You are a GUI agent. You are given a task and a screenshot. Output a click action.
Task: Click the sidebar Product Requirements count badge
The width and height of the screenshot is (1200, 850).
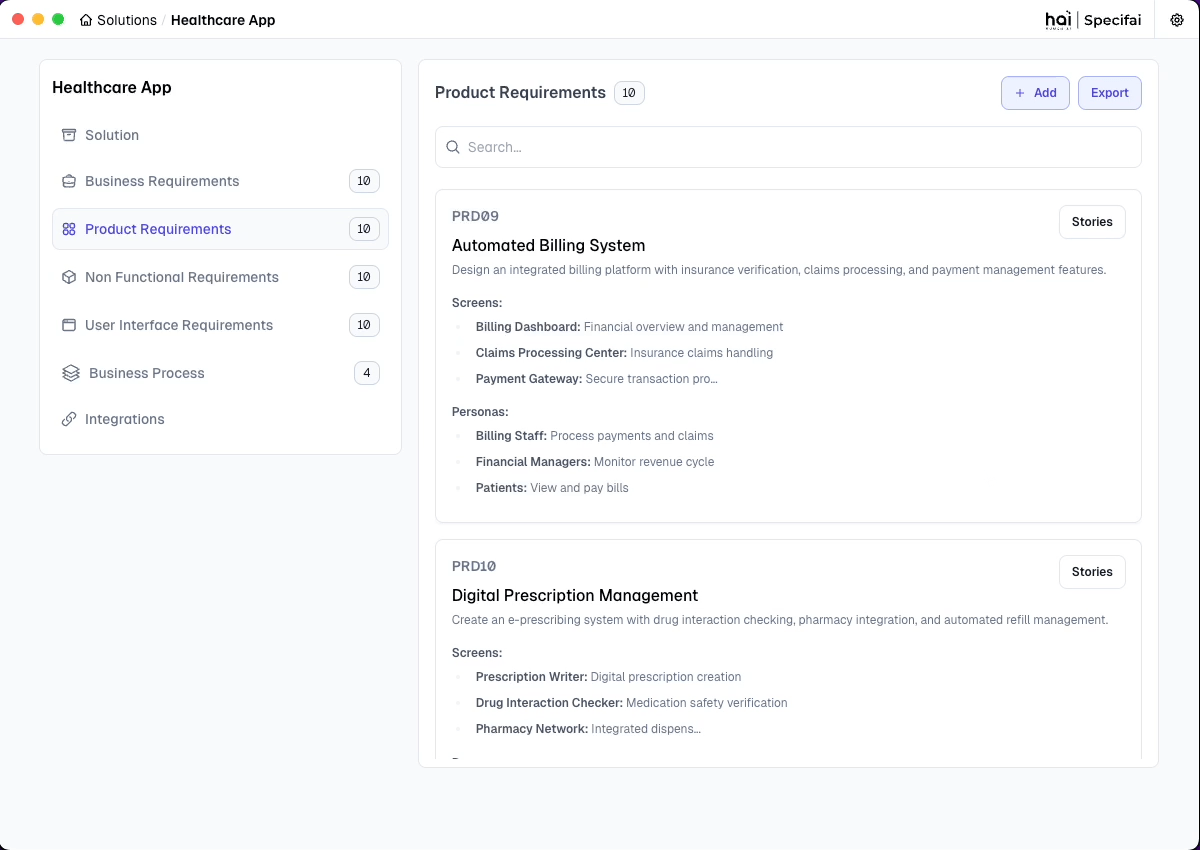click(x=364, y=229)
